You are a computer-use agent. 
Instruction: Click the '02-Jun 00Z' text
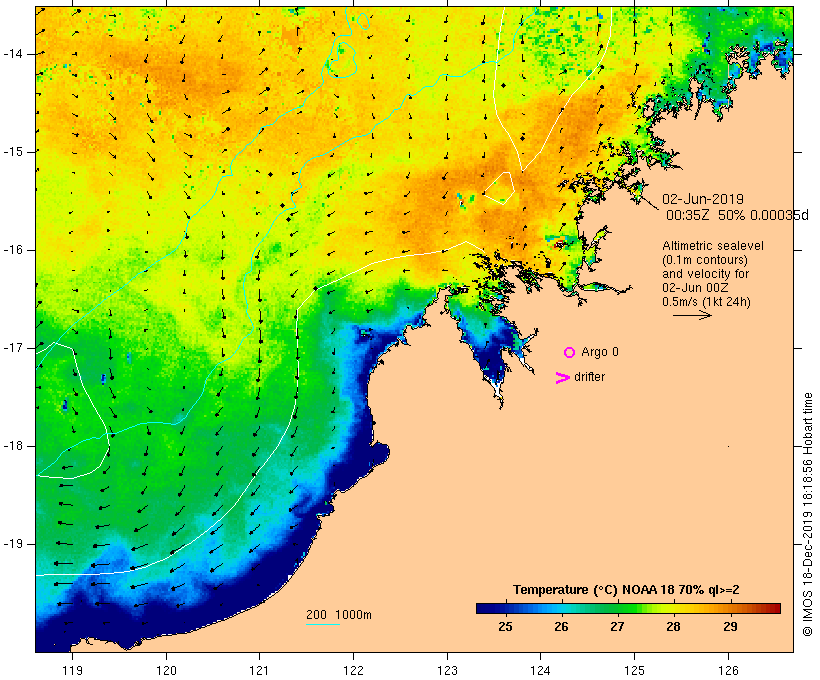click(x=695, y=288)
